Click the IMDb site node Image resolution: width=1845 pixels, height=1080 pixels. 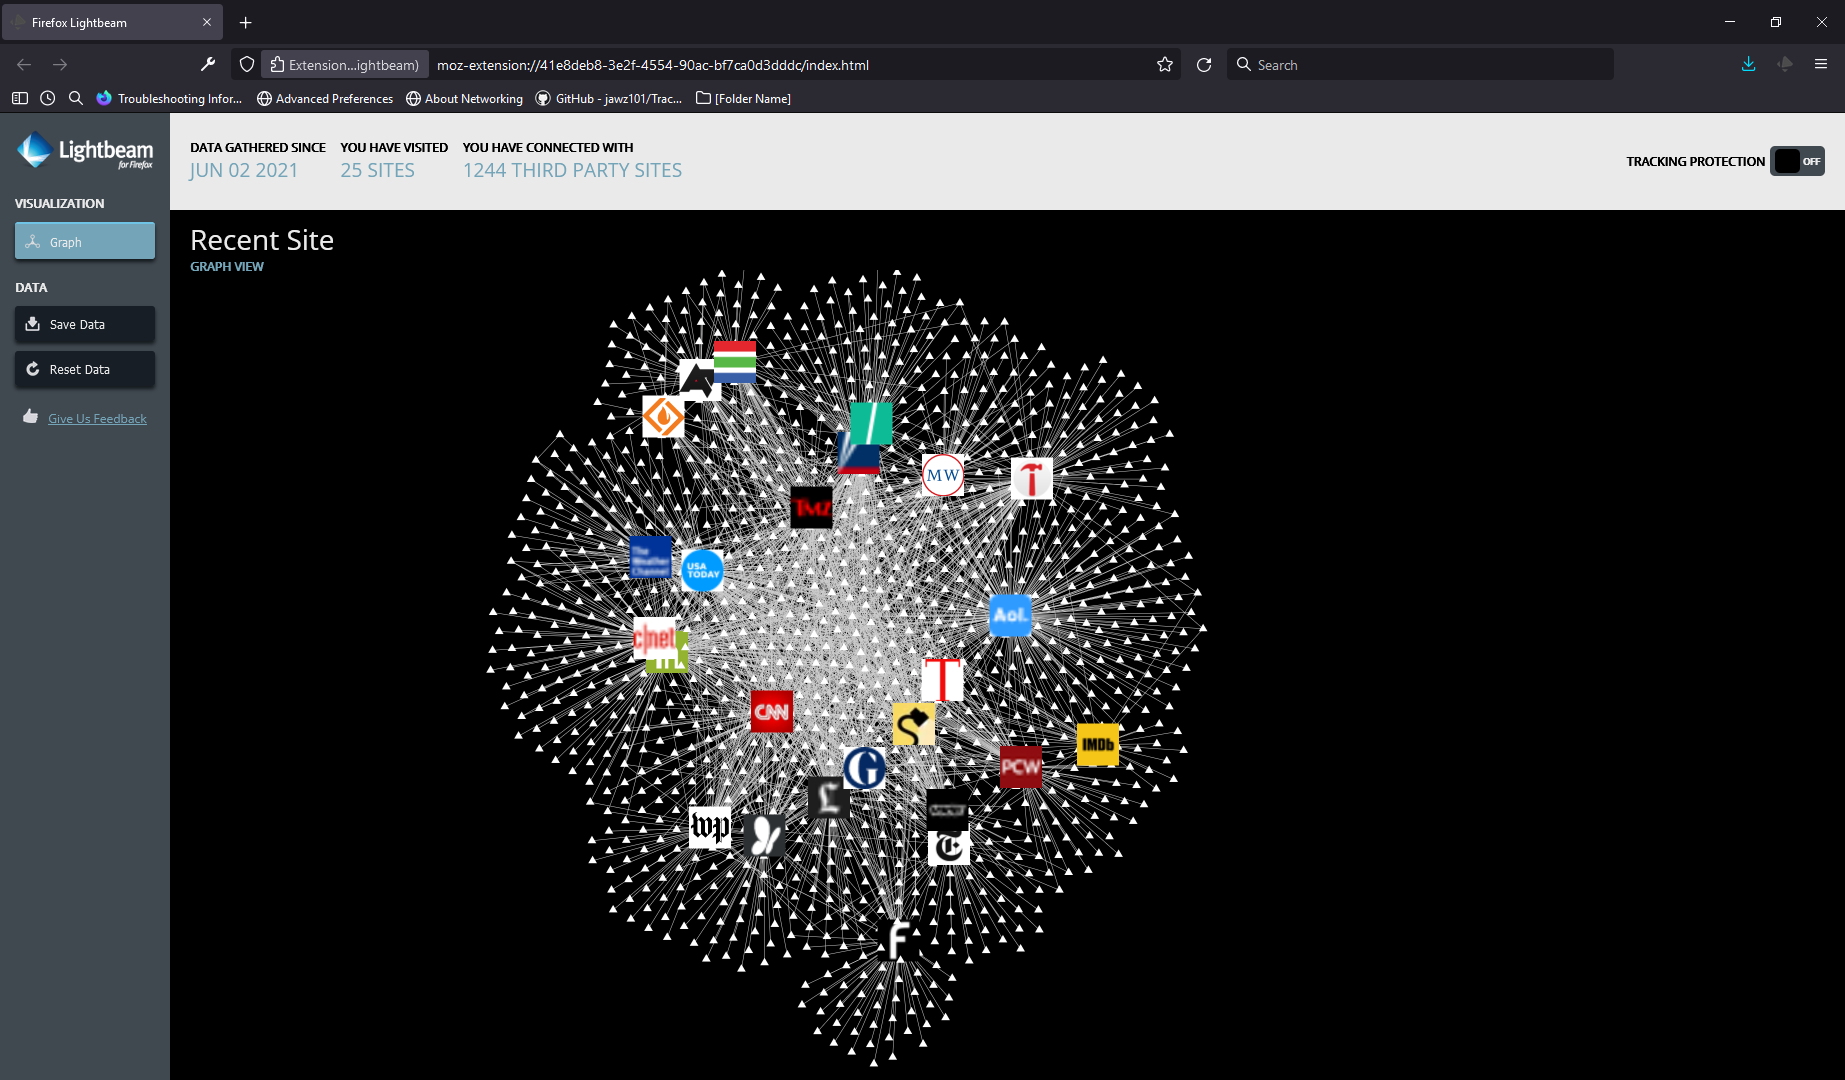(x=1098, y=745)
